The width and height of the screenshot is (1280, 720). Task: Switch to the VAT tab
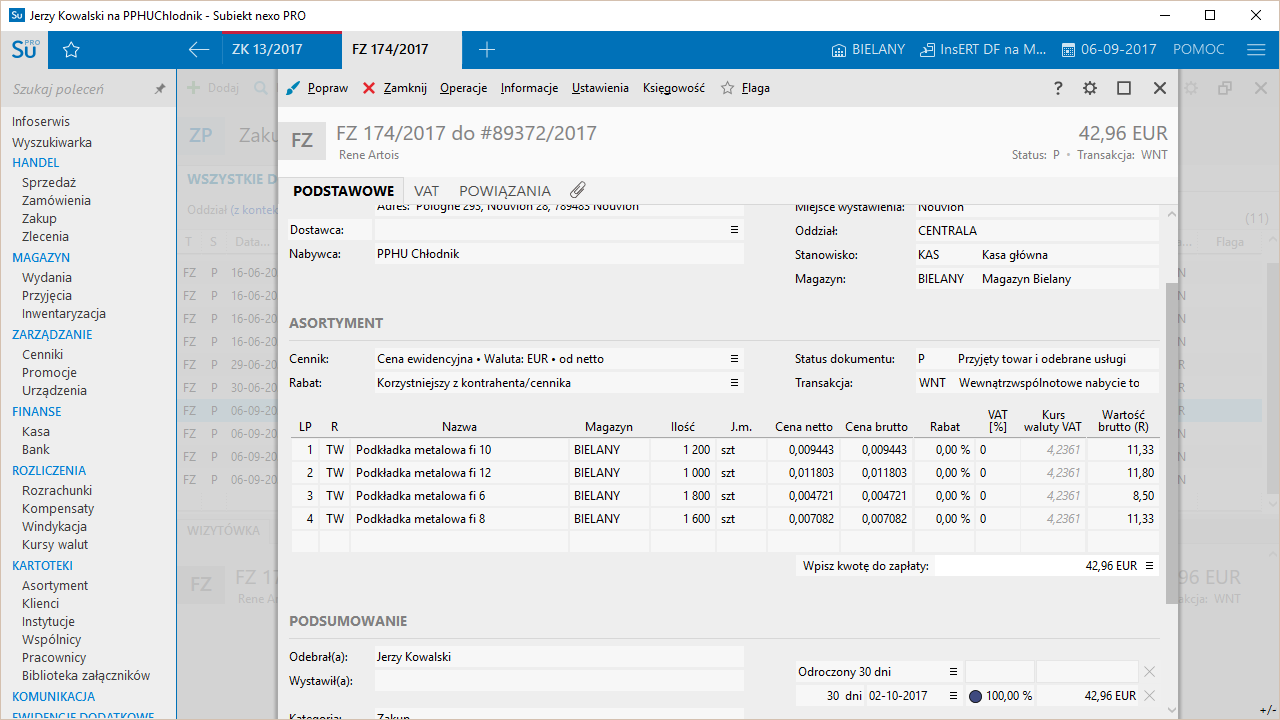click(427, 191)
